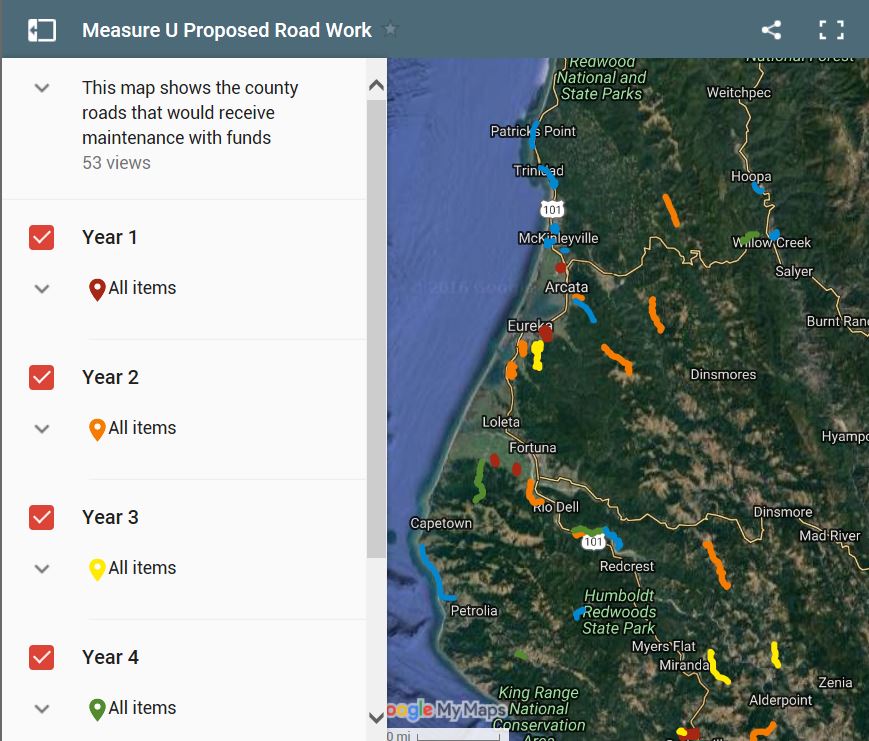The height and width of the screenshot is (741, 869).
Task: Expand All items under Year 3
Action: (x=41, y=568)
